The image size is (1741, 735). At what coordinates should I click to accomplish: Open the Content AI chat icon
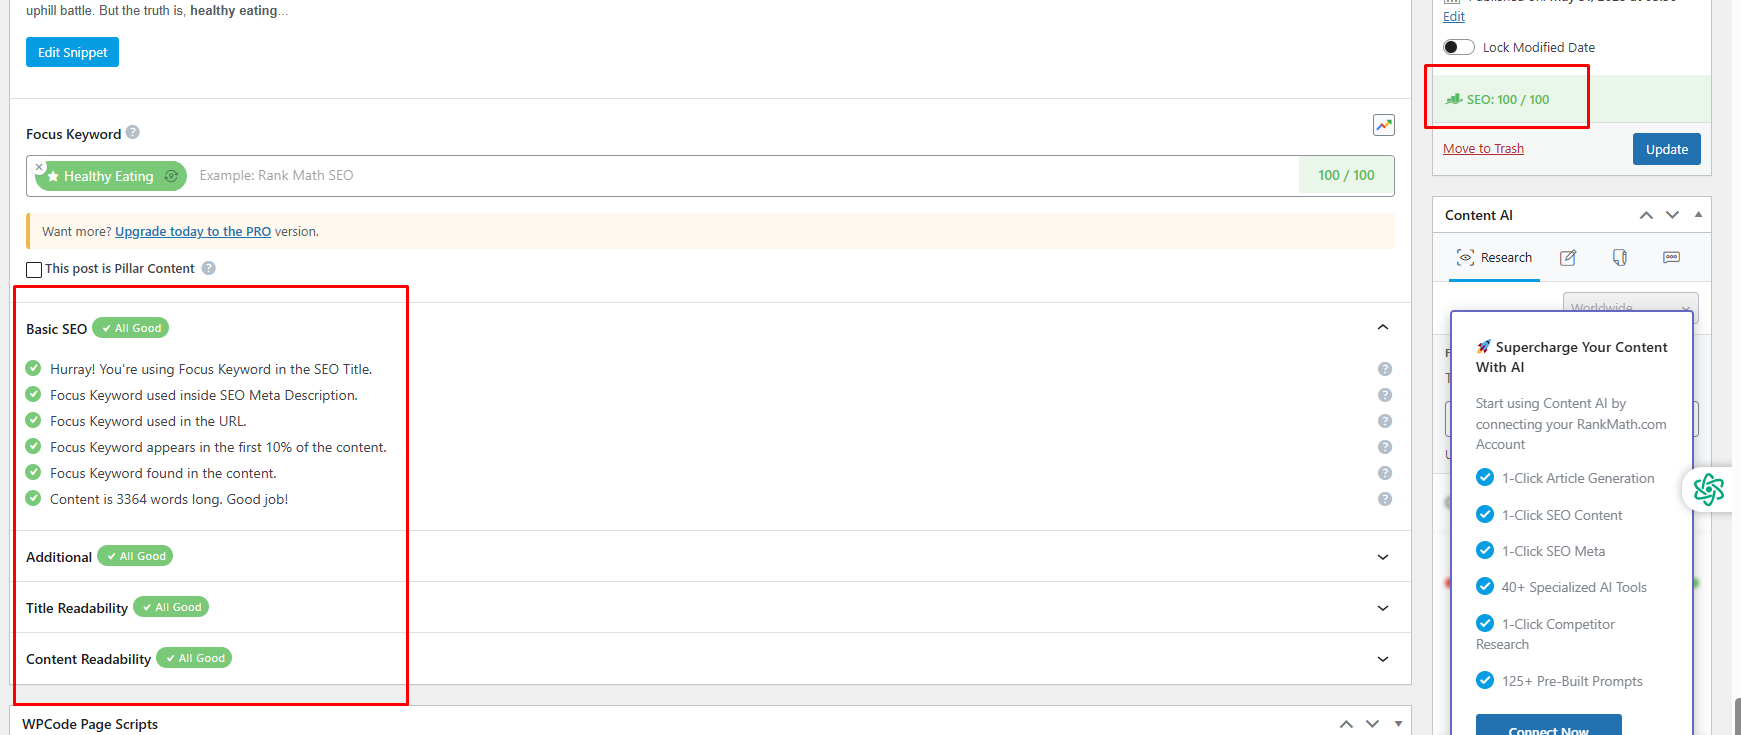1671,258
